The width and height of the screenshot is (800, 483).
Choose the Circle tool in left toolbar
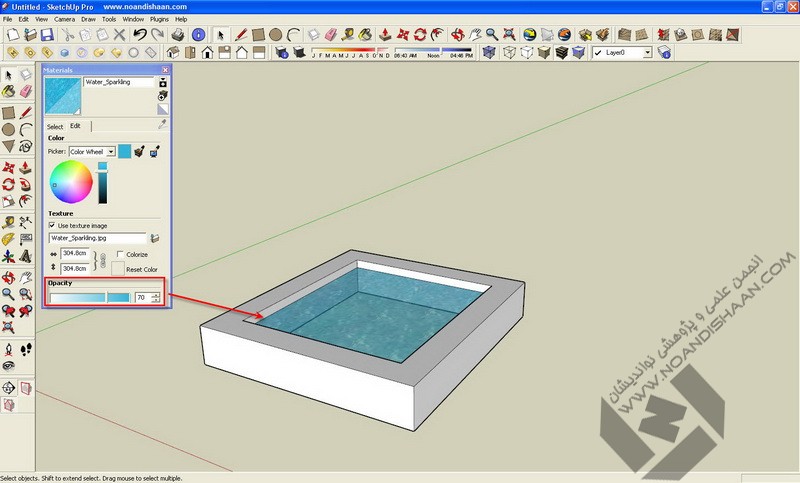[9, 130]
